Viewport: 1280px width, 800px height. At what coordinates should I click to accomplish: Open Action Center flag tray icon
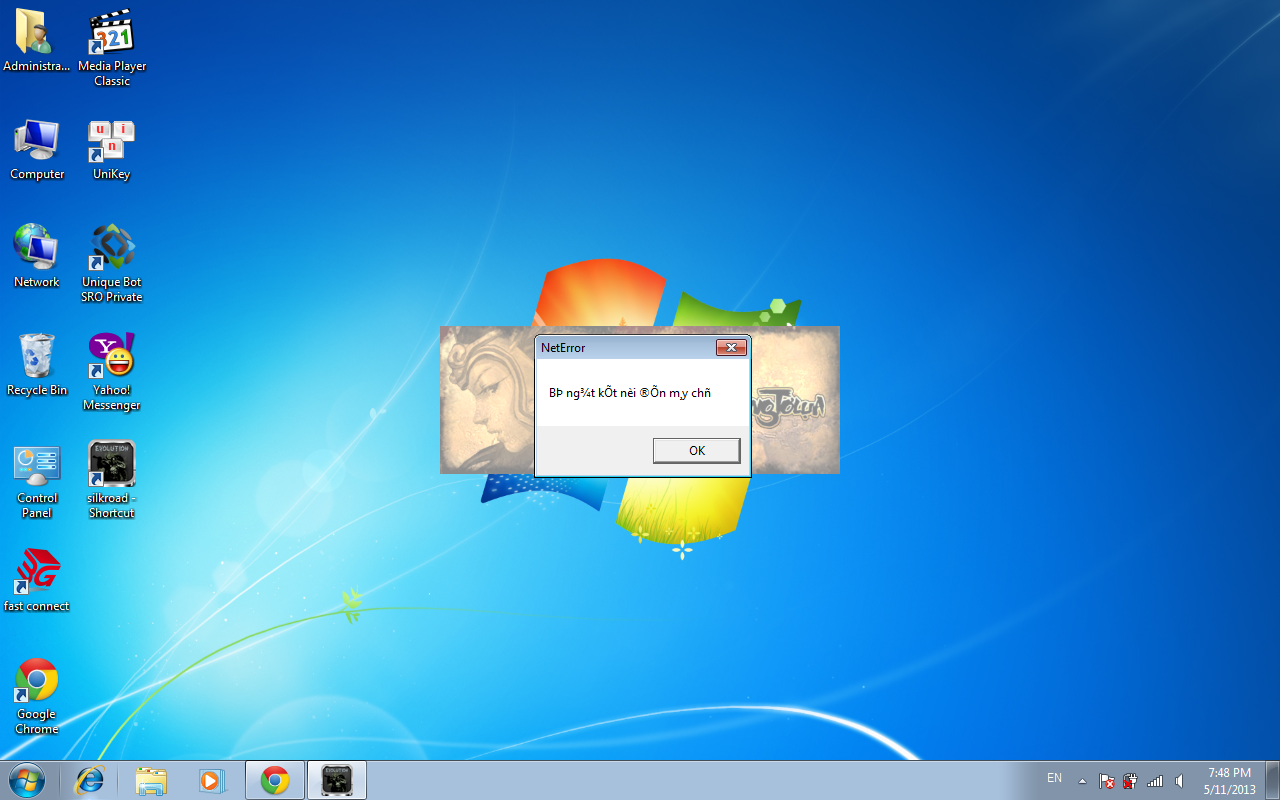coord(1107,781)
